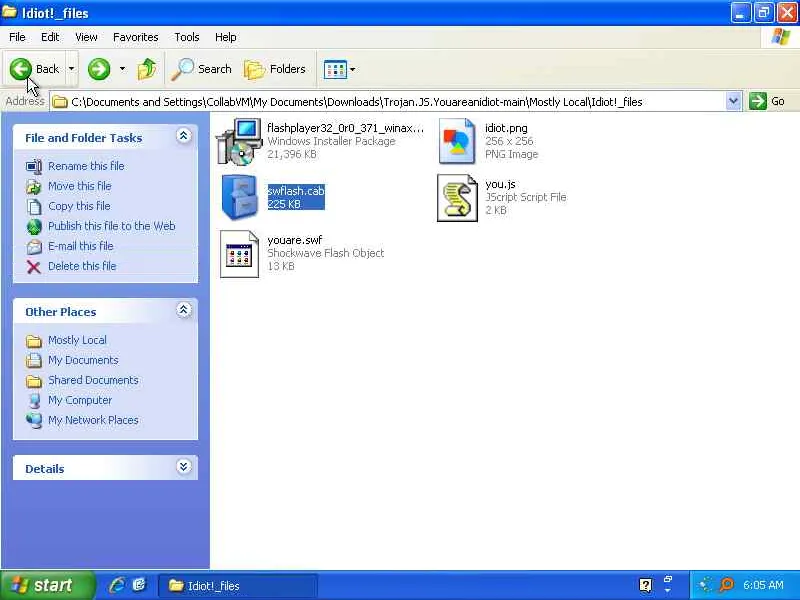Click Delete this file
This screenshot has width=800, height=600.
[x=82, y=266]
